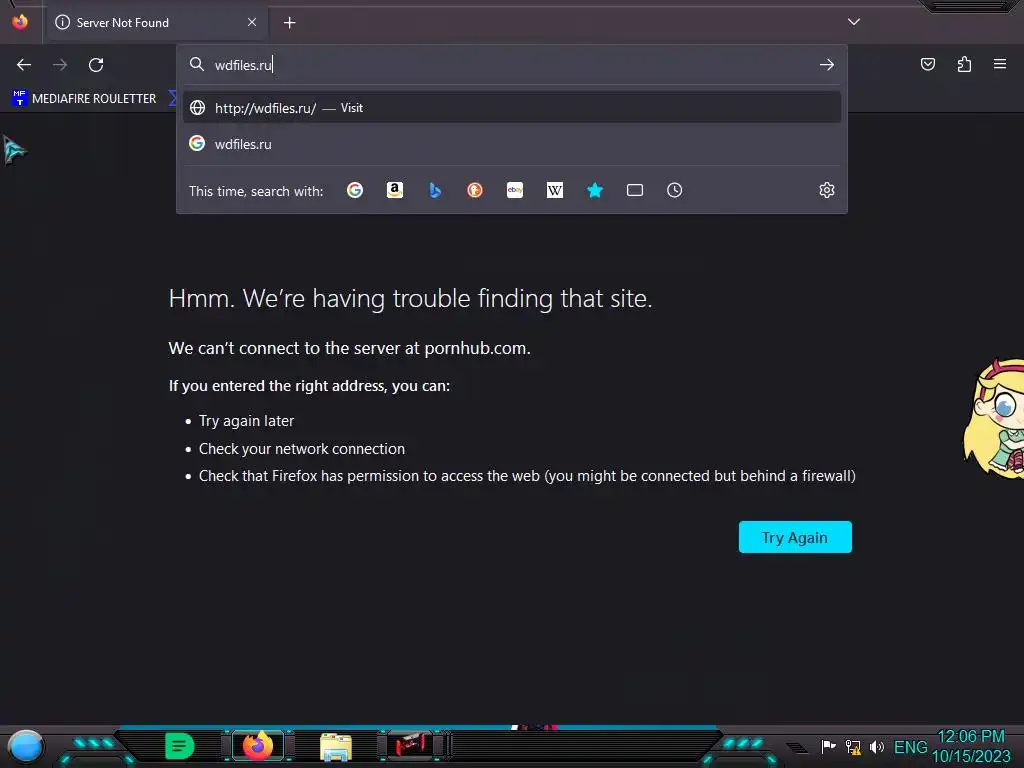Click the 'Try again later' bullet text

[x=246, y=421]
